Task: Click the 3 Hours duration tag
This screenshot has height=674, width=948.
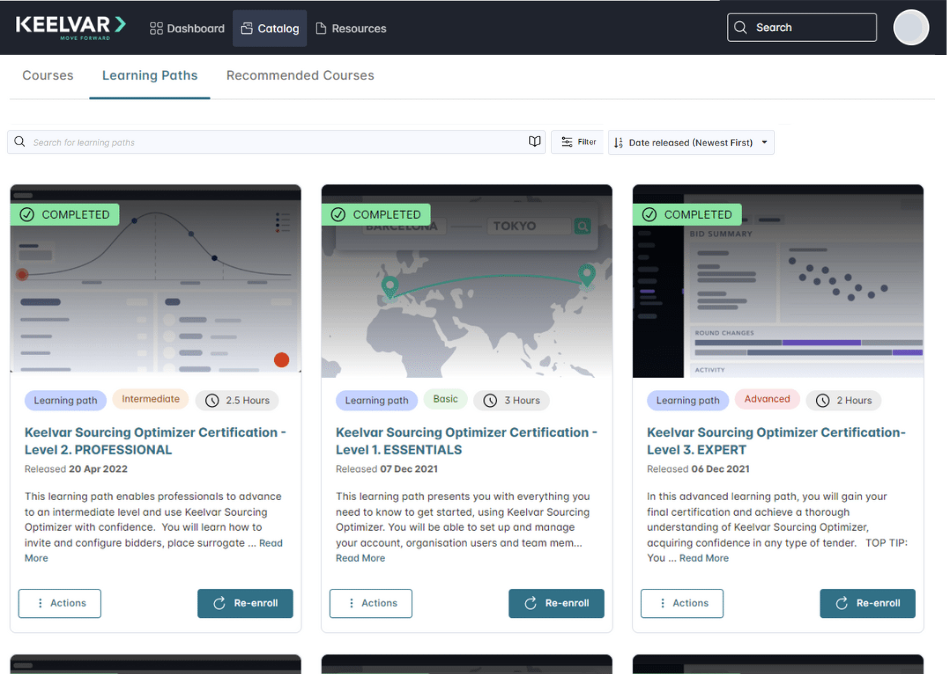Action: (x=511, y=400)
